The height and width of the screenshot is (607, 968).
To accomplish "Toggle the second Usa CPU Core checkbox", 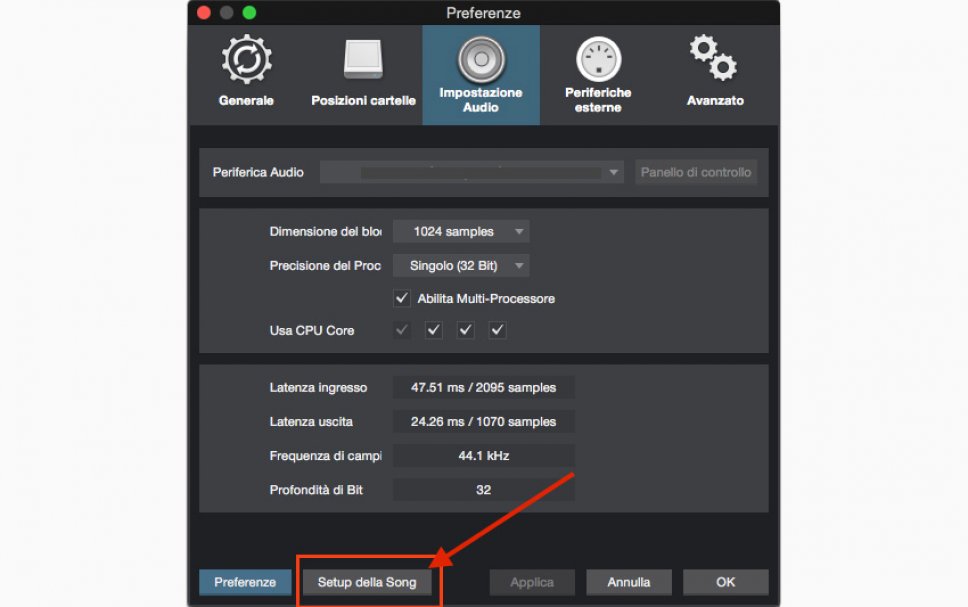I will (x=433, y=330).
